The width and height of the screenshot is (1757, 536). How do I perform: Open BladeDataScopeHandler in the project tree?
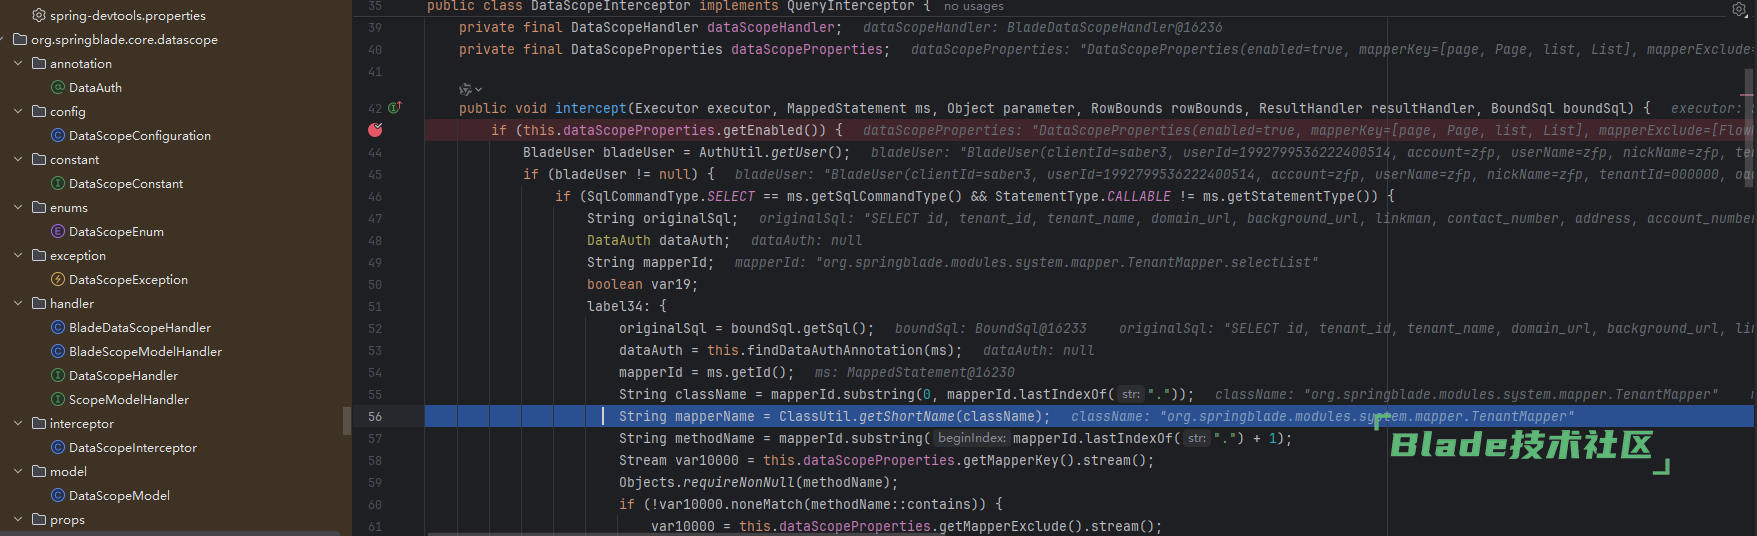[x=139, y=327]
